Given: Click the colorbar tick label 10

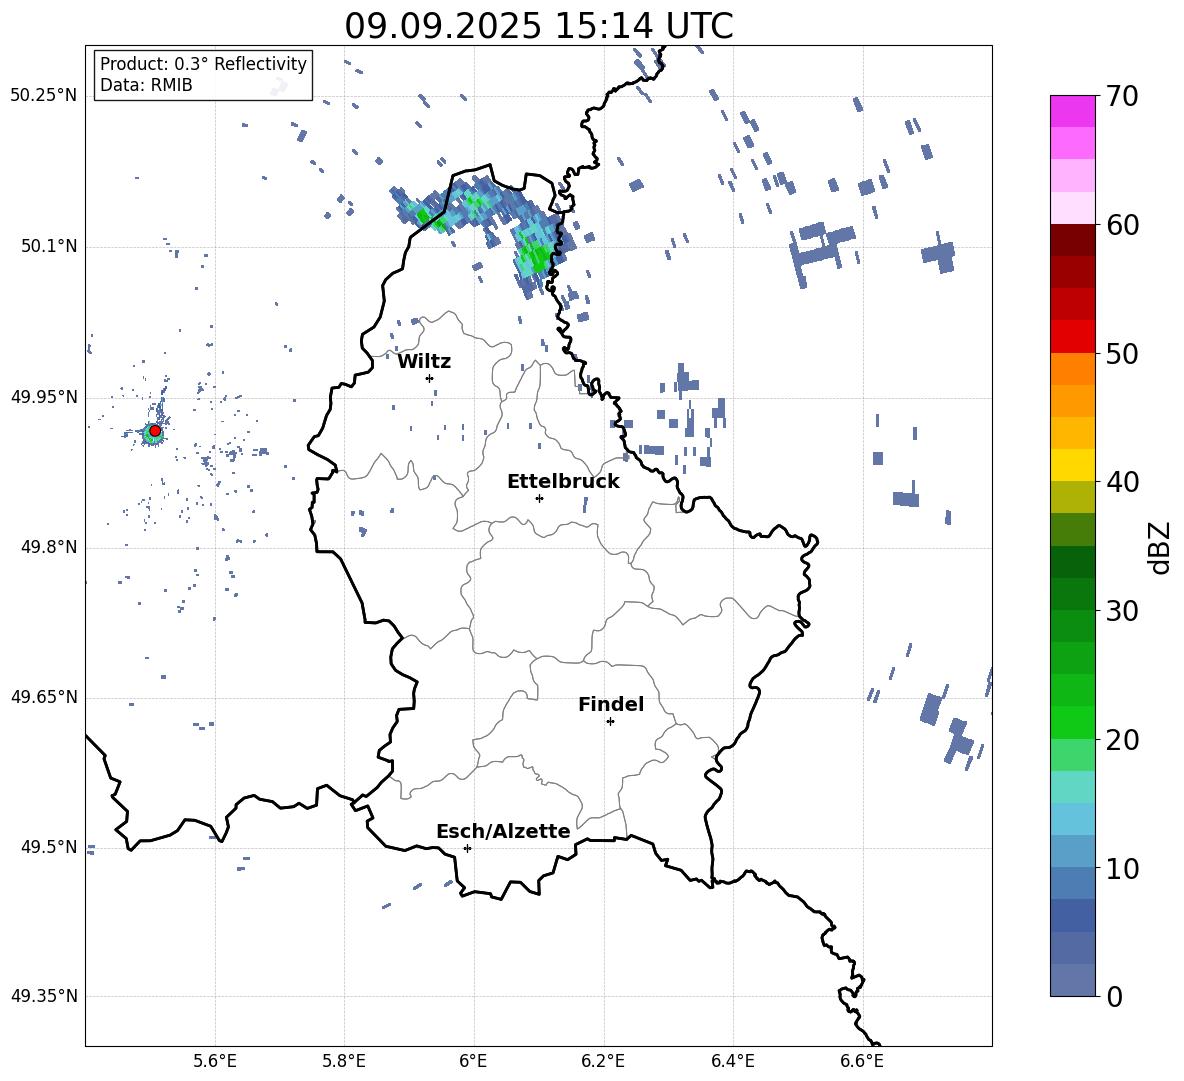Looking at the screenshot, I should 1122,869.
